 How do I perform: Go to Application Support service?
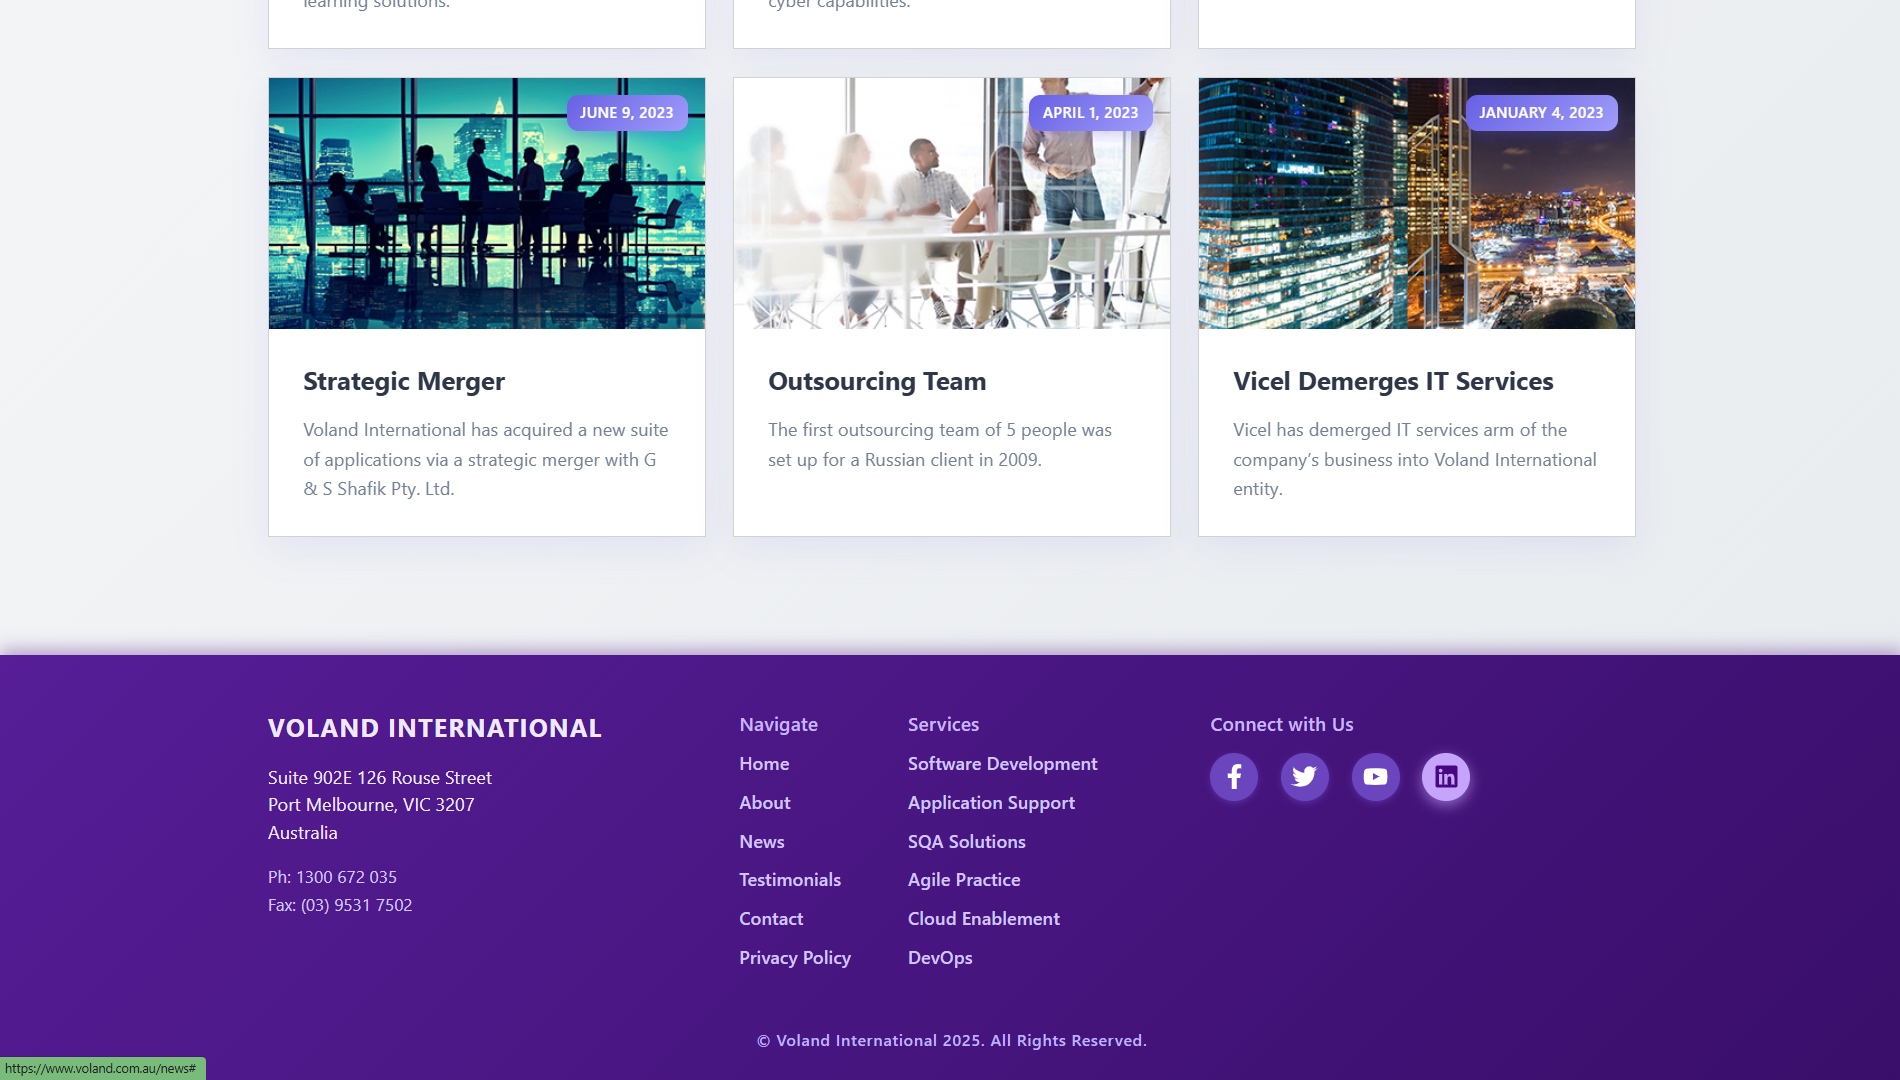(991, 803)
